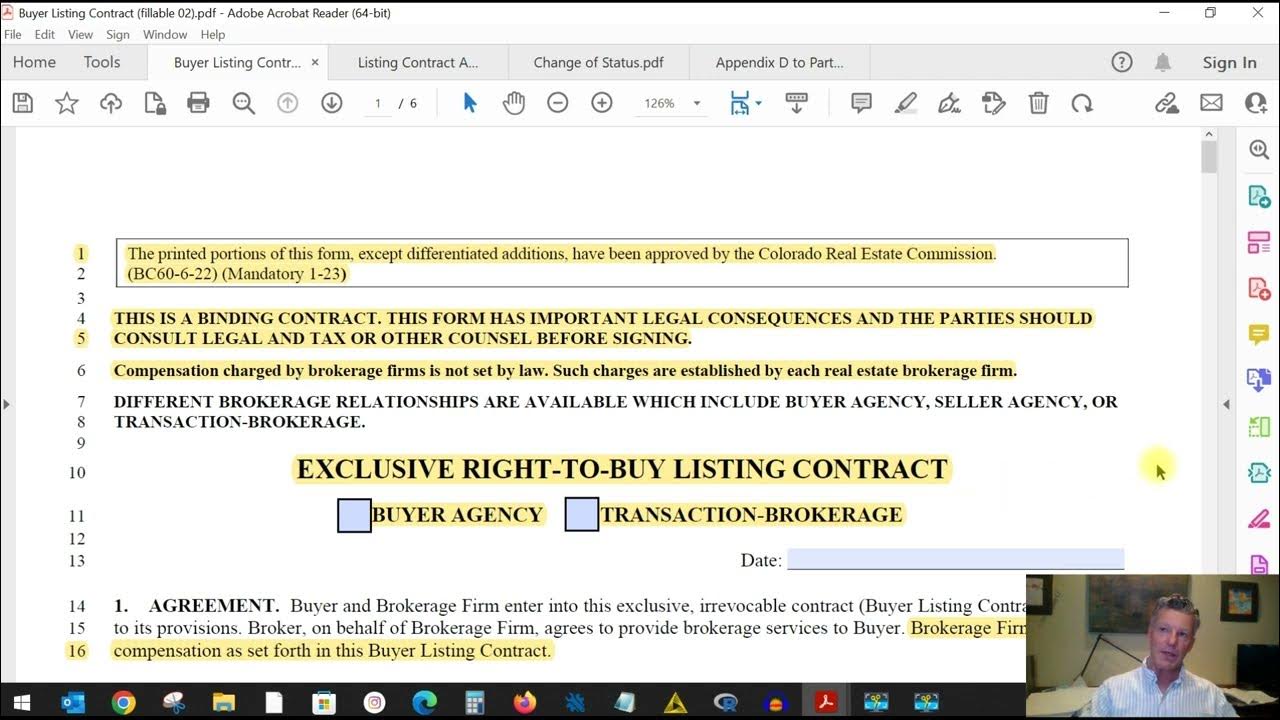The width and height of the screenshot is (1280, 720).
Task: Open the sign document tool
Action: coord(949,103)
